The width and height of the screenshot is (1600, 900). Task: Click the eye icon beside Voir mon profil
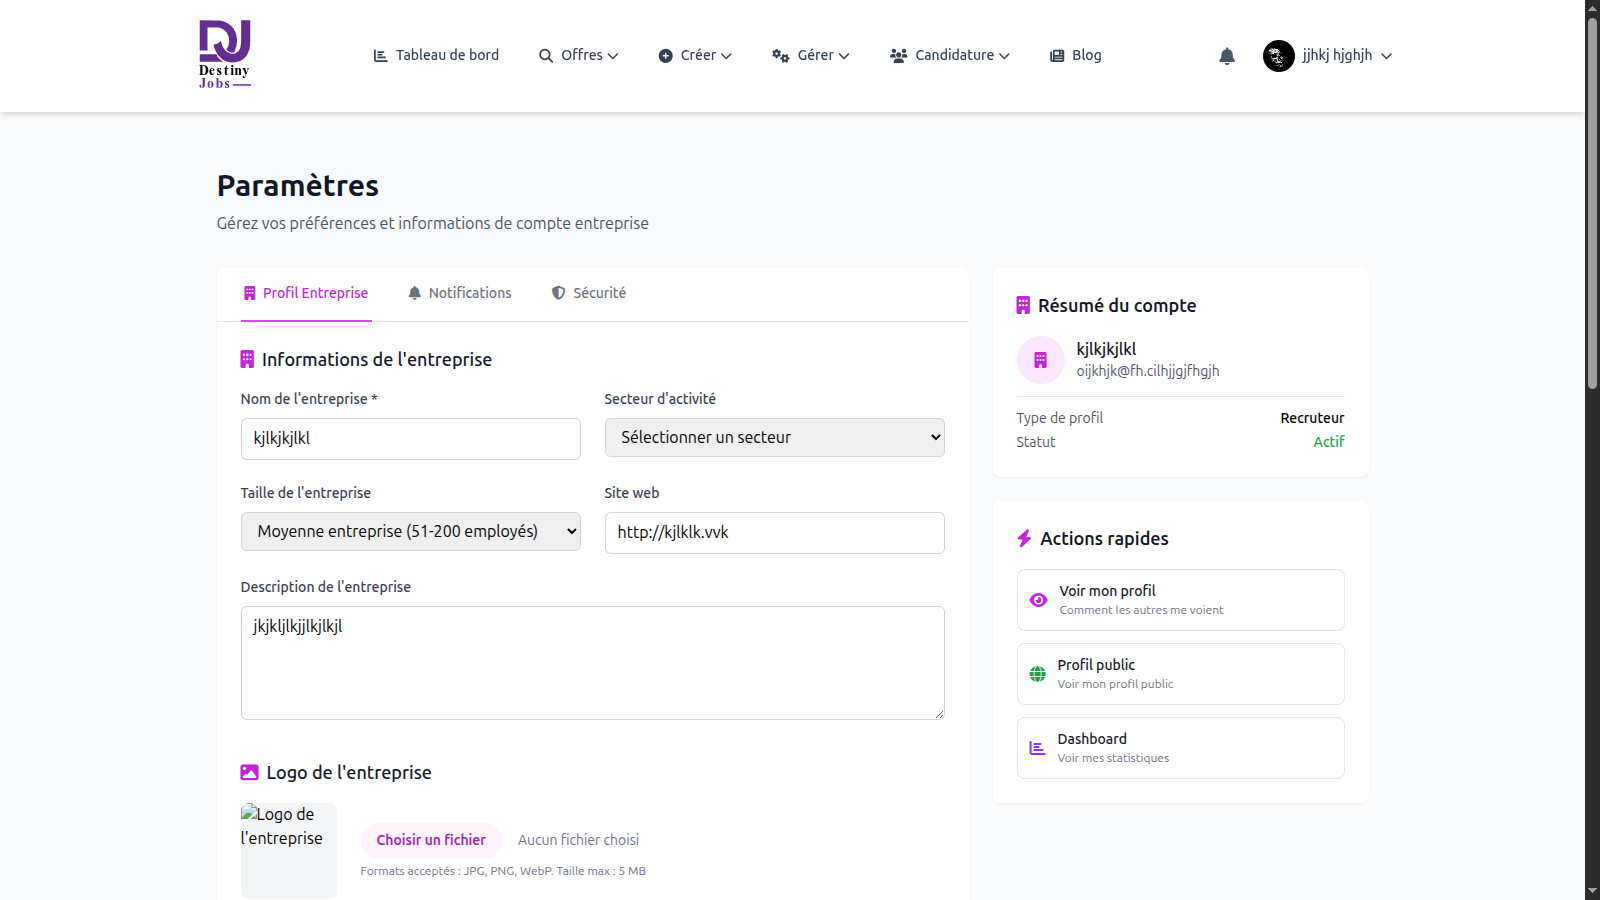pos(1038,600)
